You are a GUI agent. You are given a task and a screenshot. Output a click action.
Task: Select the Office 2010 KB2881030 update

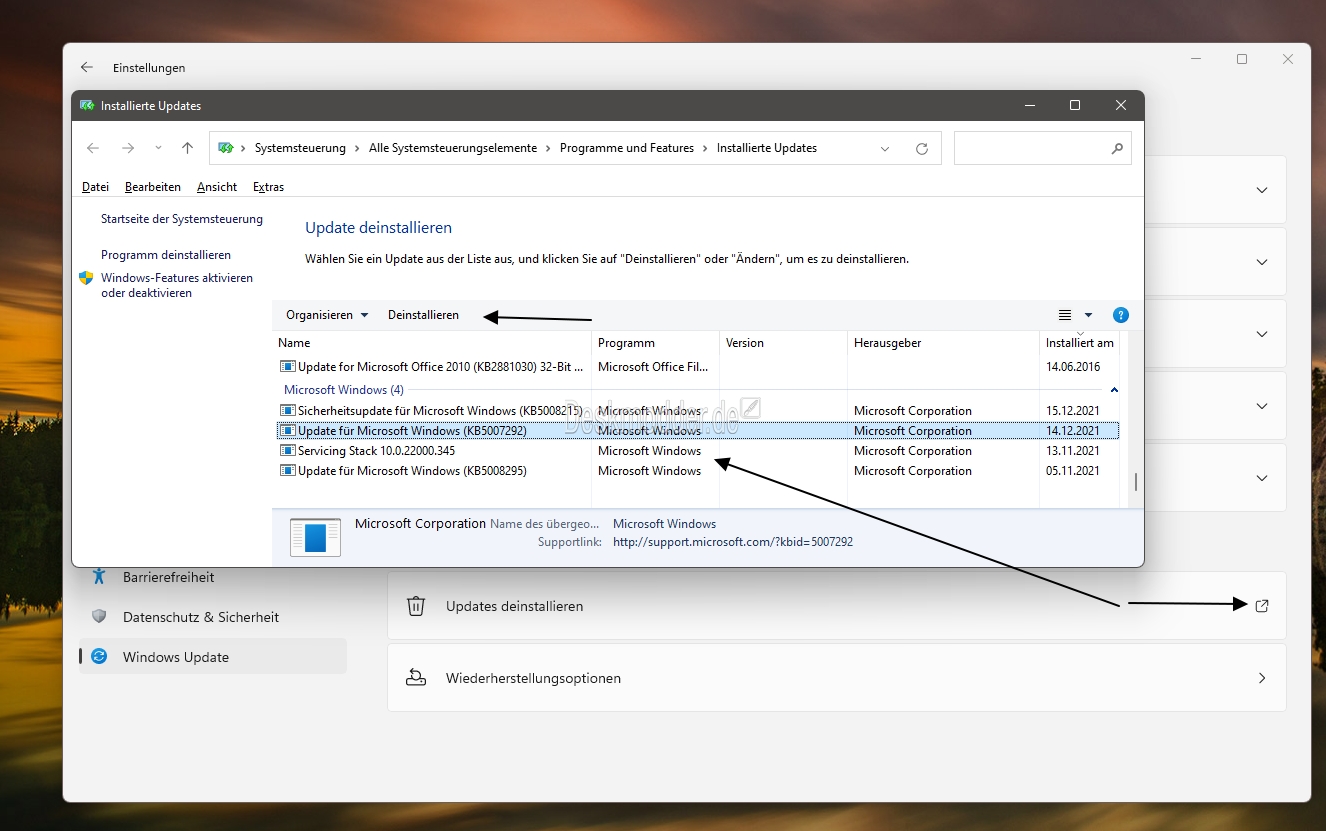(697, 367)
